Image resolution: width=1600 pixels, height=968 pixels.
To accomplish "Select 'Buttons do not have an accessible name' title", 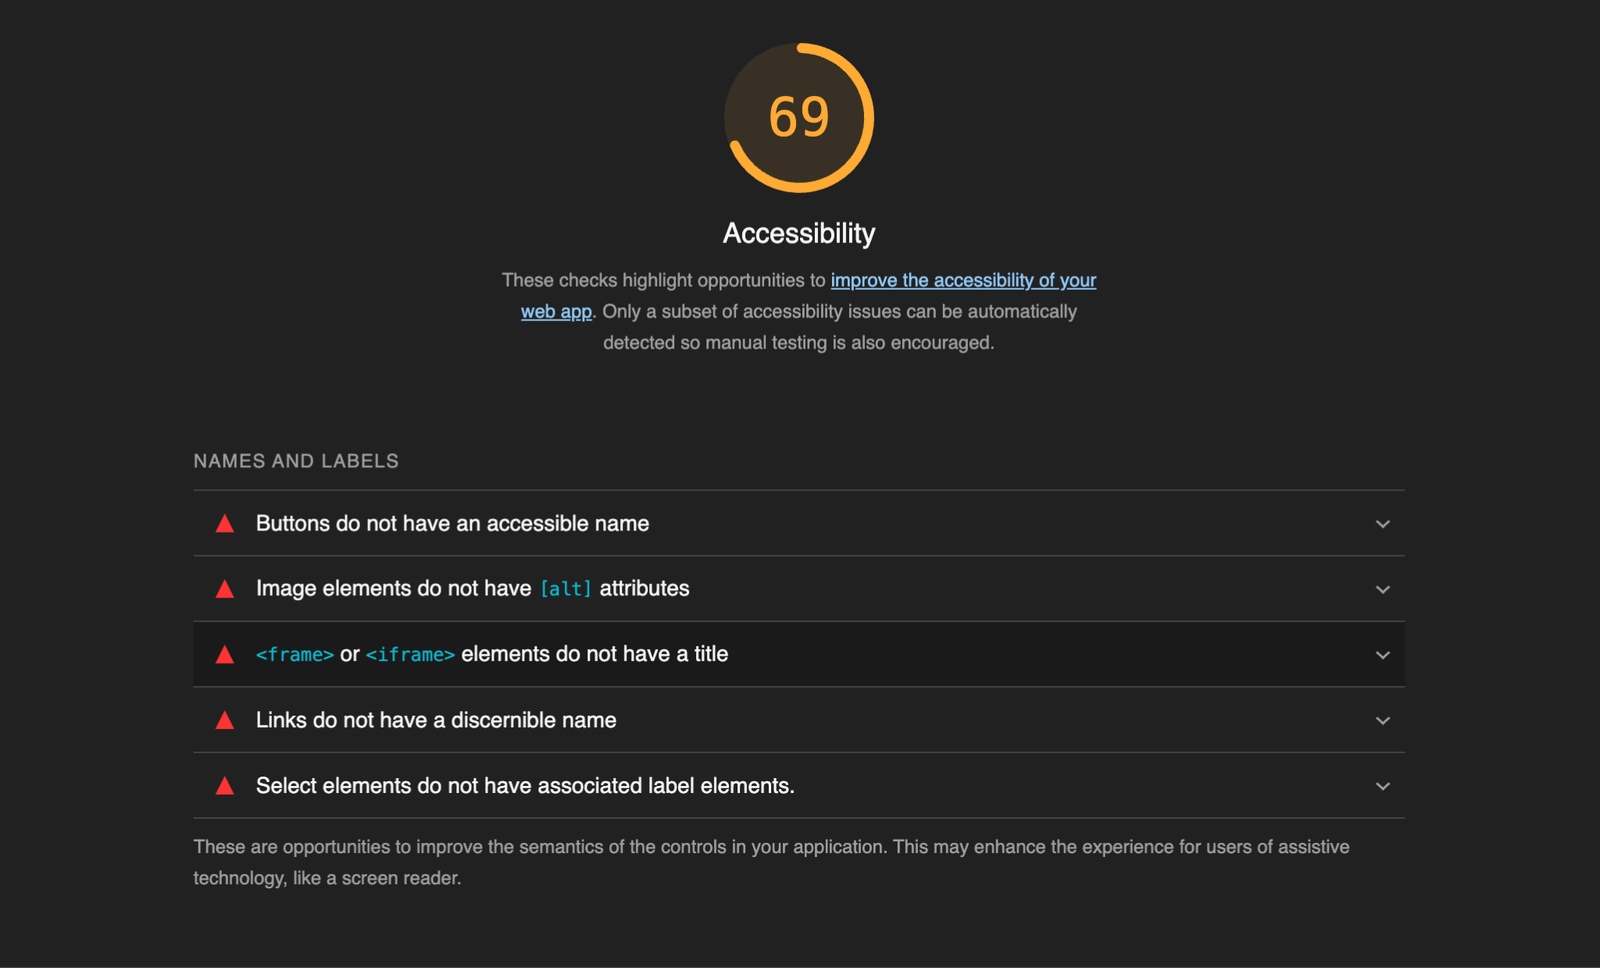I will pos(452,524).
